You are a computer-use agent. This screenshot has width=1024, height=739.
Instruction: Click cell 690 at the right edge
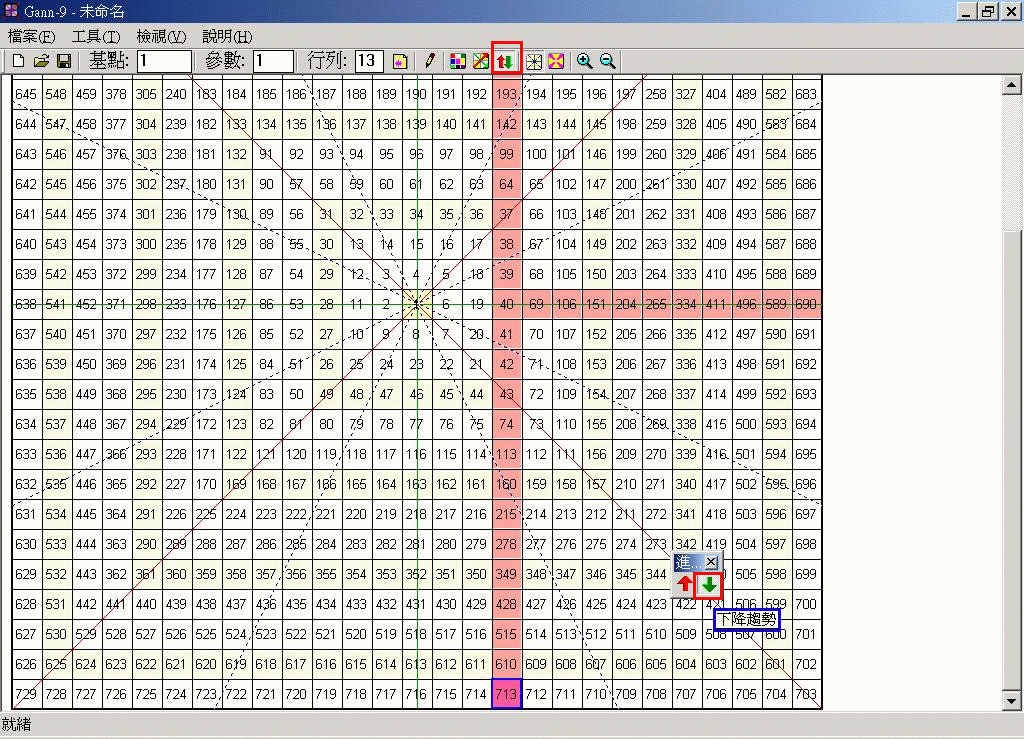pos(806,304)
